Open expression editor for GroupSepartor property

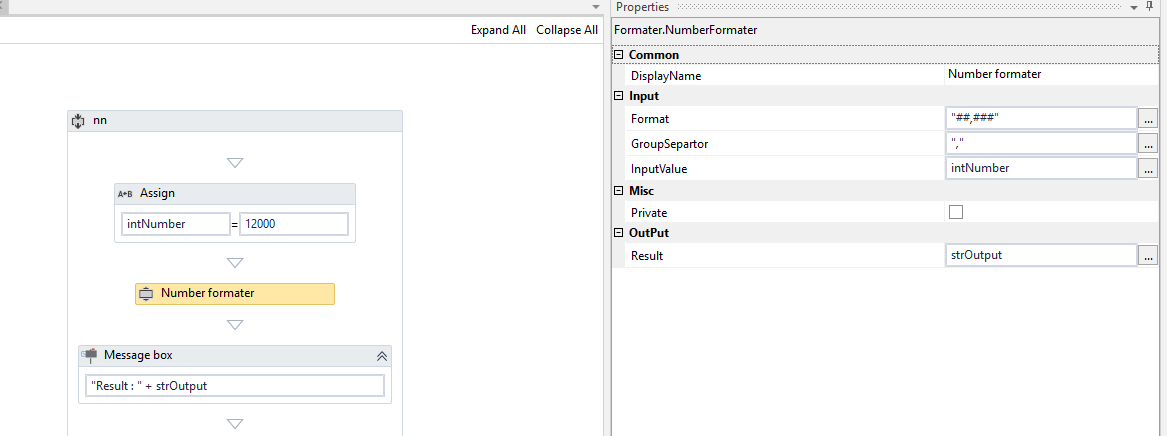[x=1147, y=144]
